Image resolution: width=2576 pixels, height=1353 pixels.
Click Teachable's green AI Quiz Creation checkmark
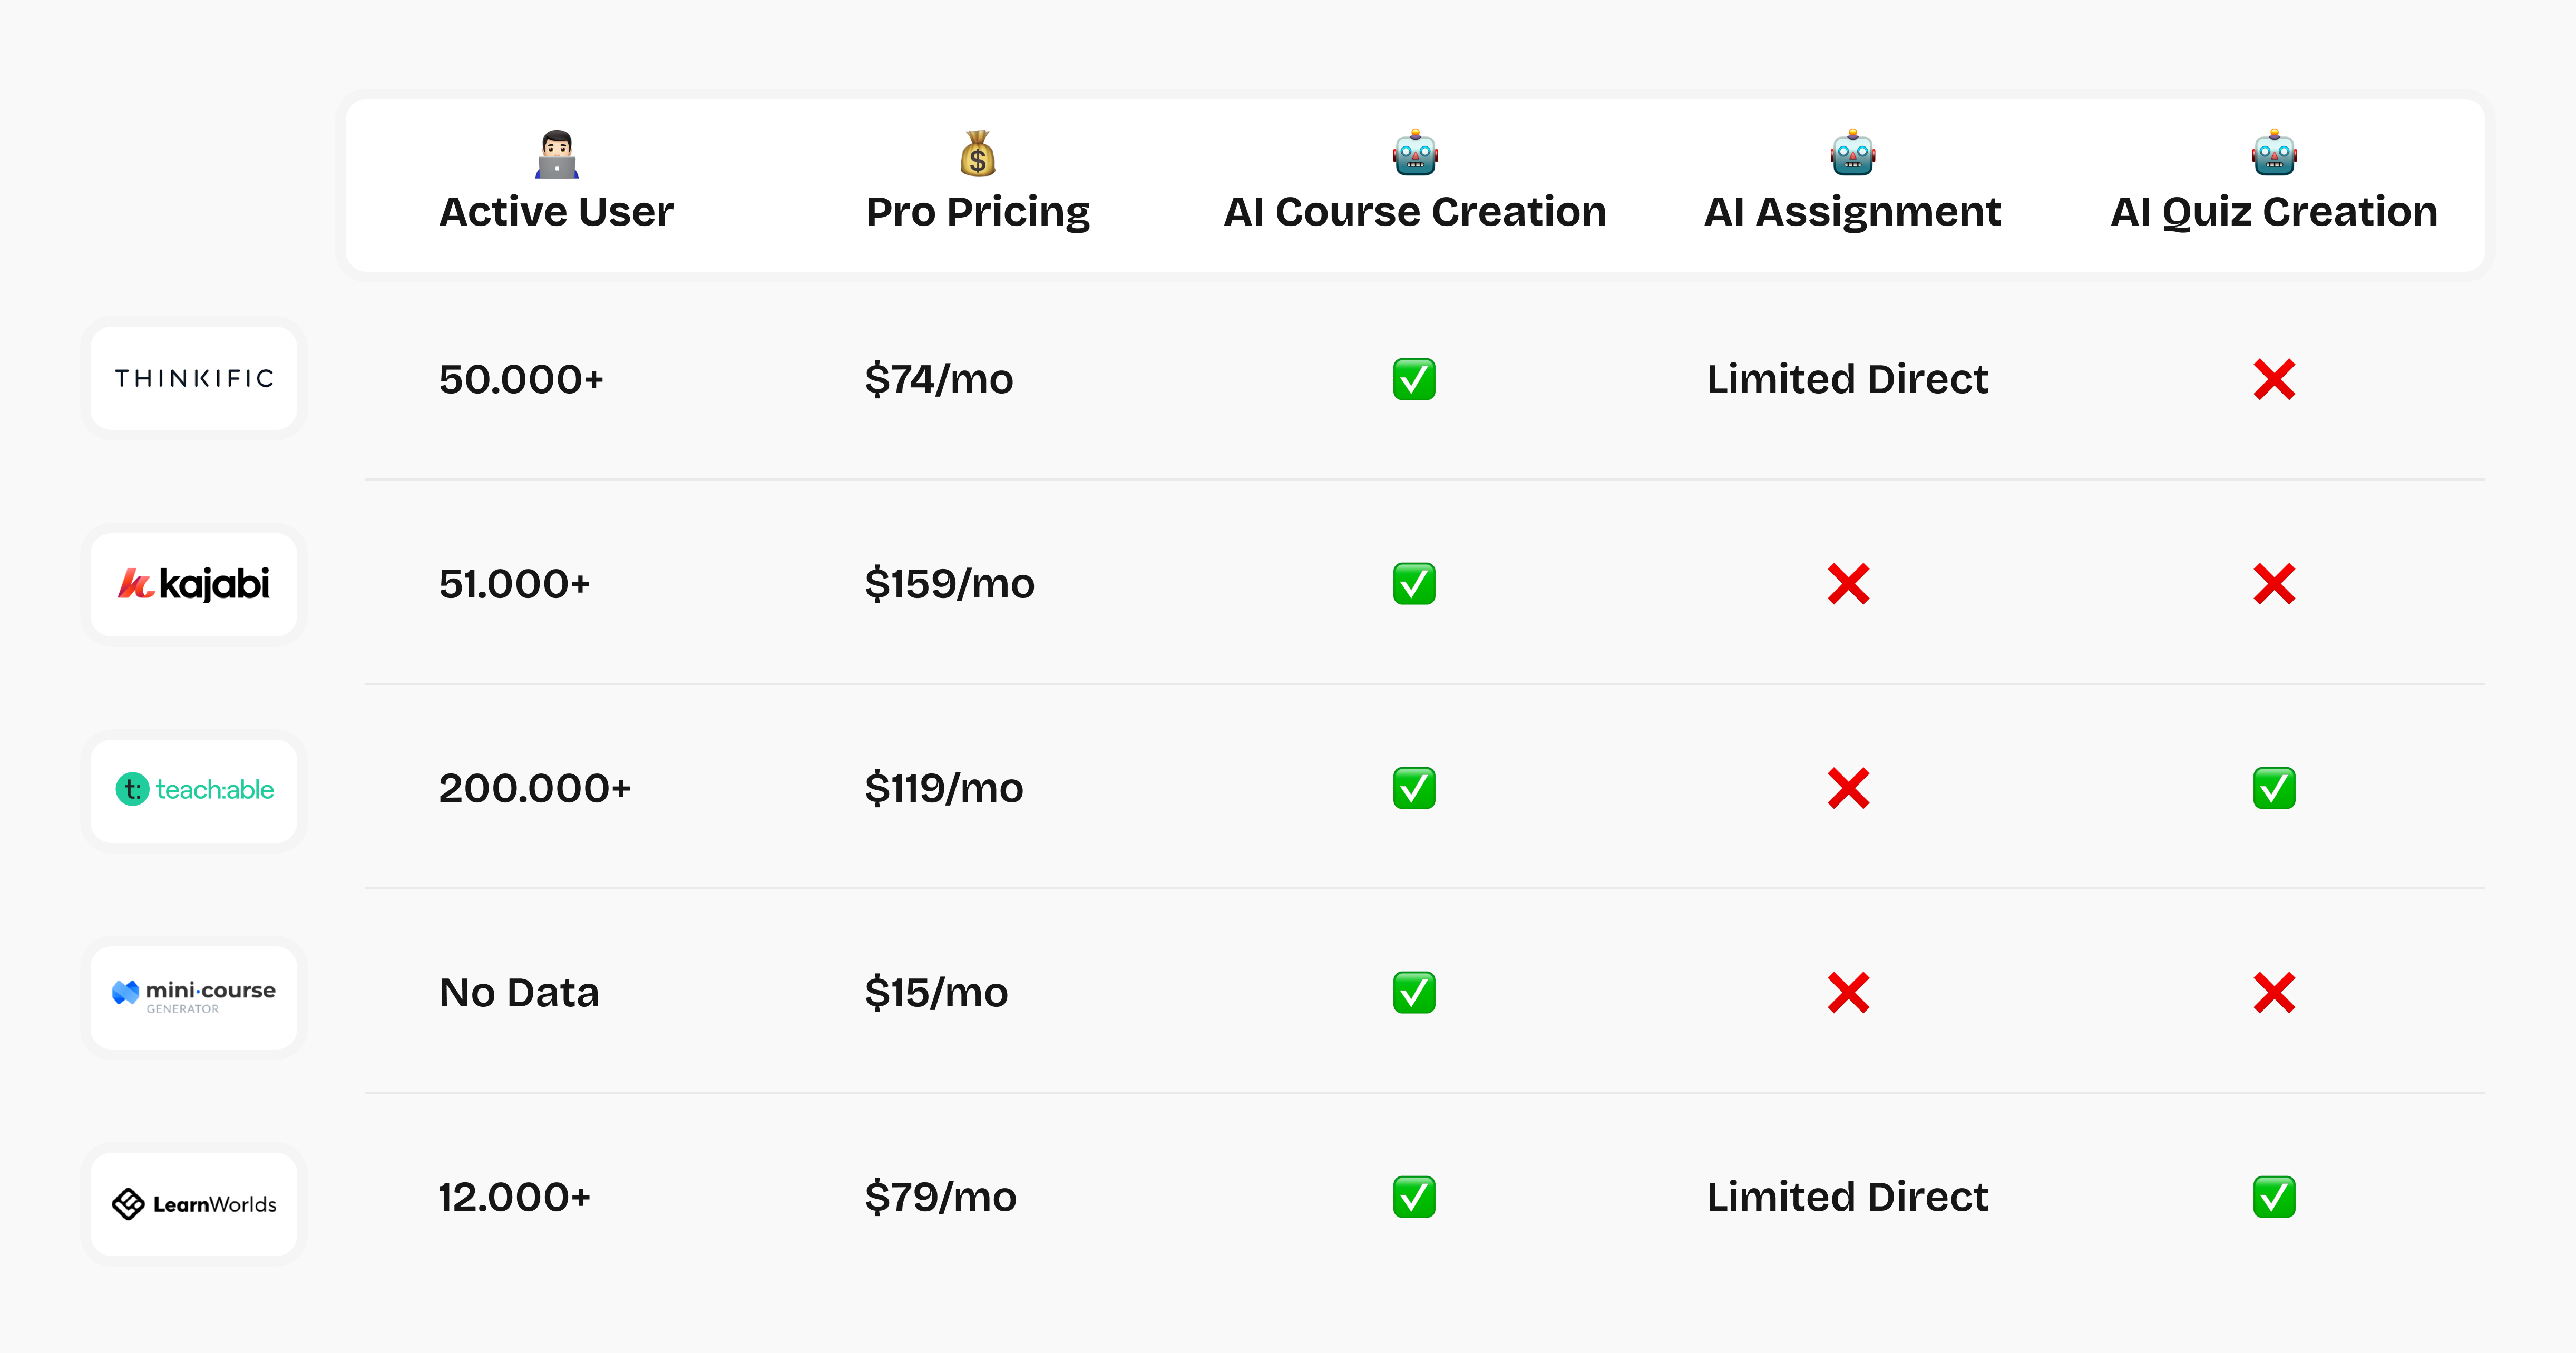2274,788
